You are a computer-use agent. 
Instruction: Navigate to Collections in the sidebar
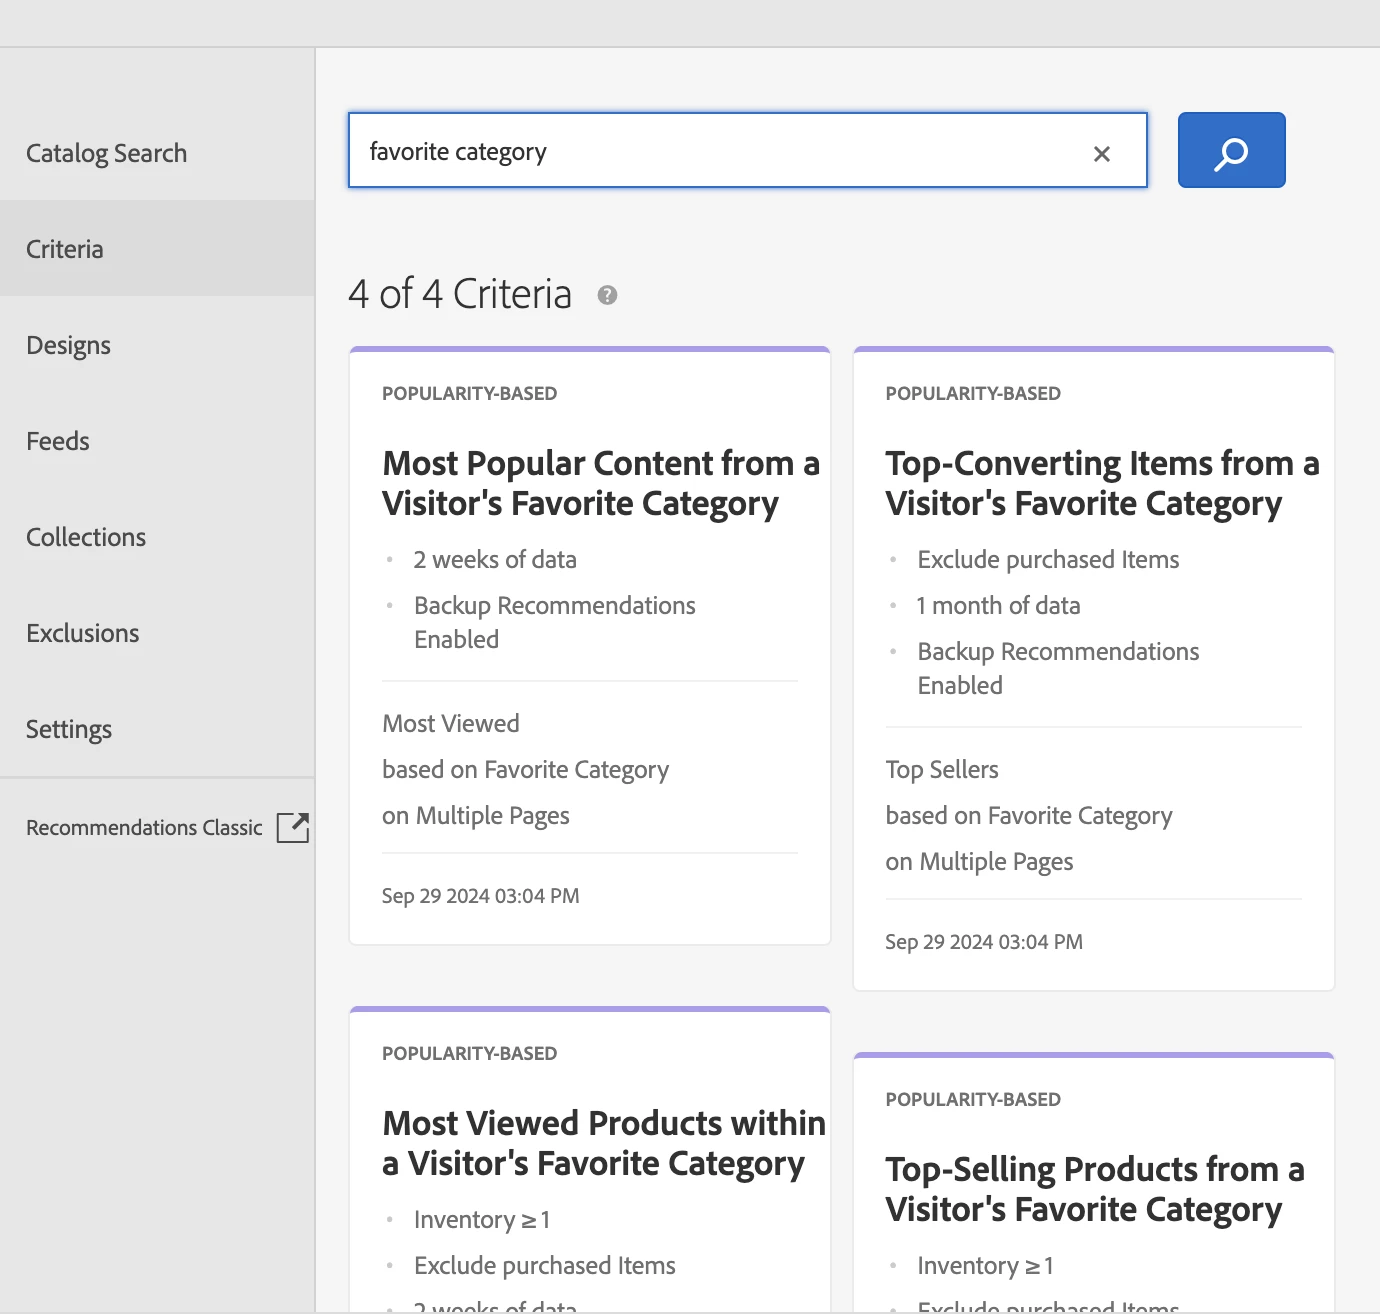click(x=86, y=537)
